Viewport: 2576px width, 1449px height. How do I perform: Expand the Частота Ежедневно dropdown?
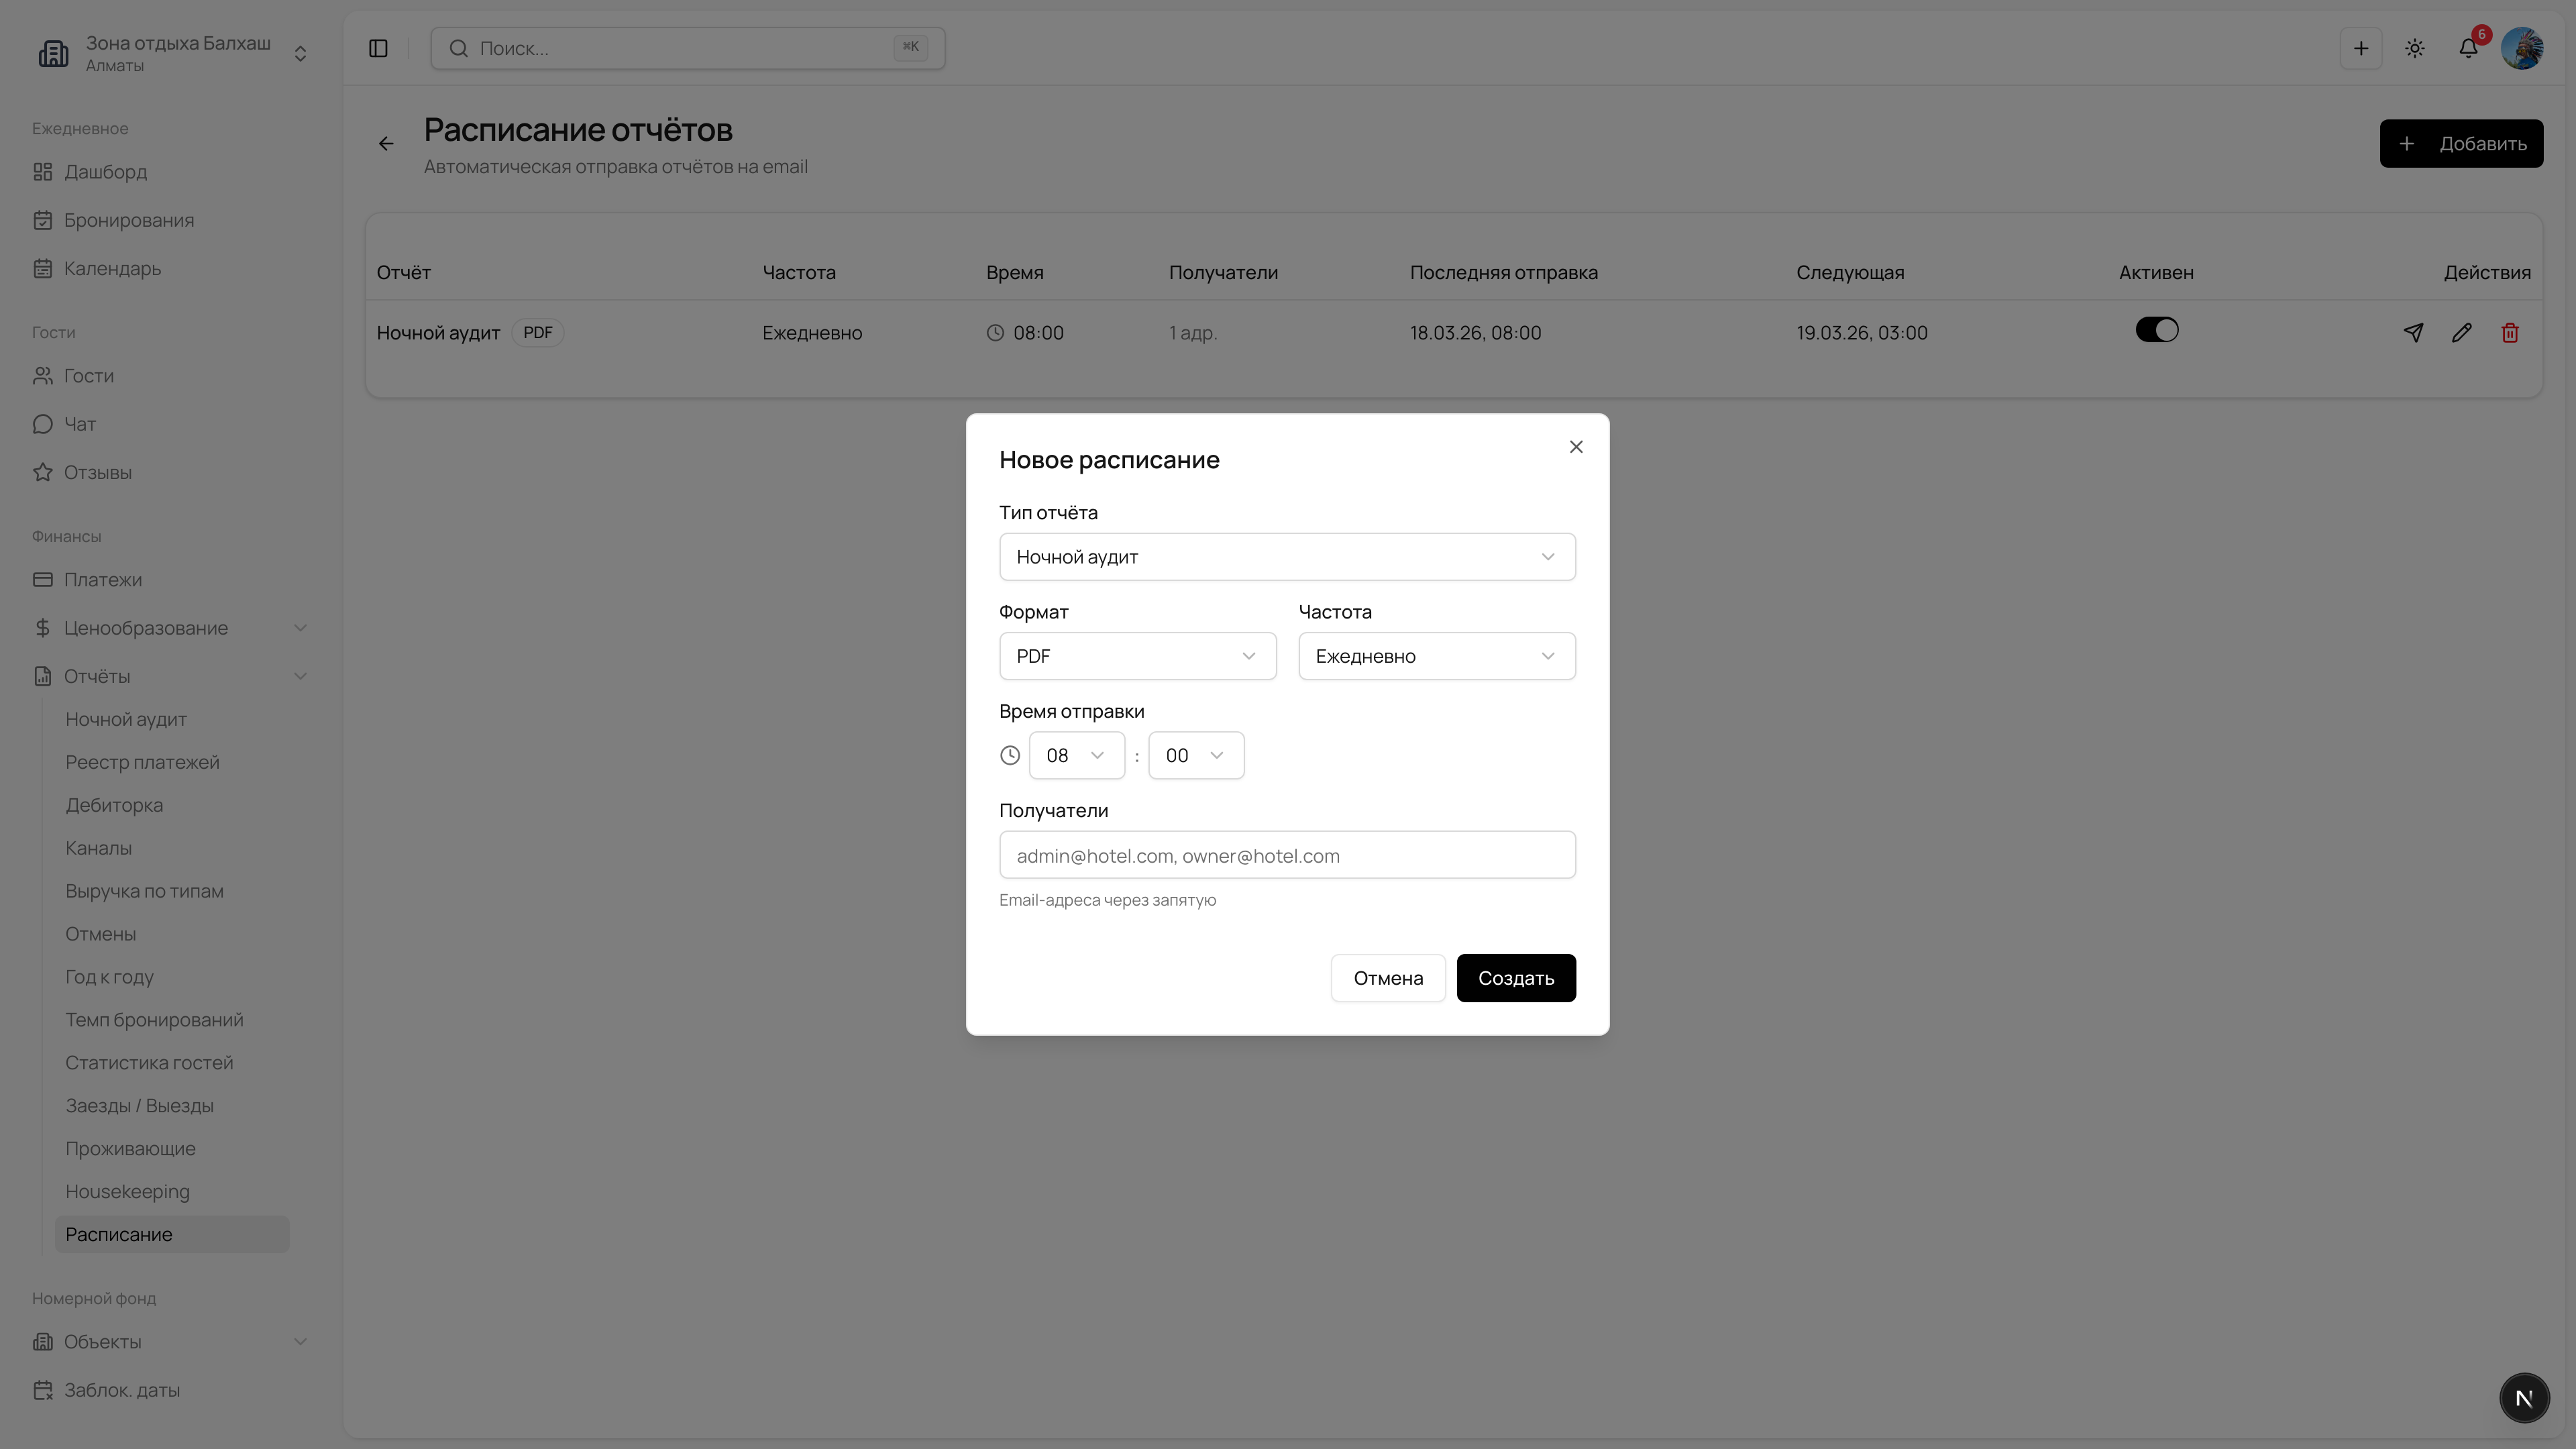1436,656
